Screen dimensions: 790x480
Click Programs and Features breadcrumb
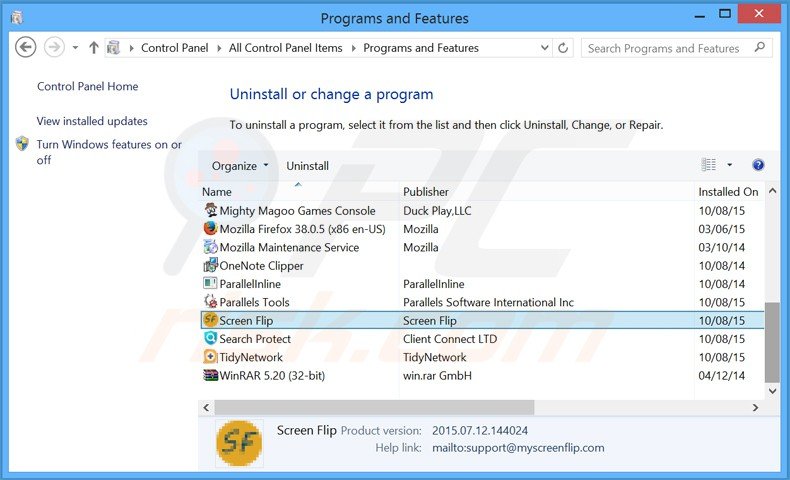[421, 48]
